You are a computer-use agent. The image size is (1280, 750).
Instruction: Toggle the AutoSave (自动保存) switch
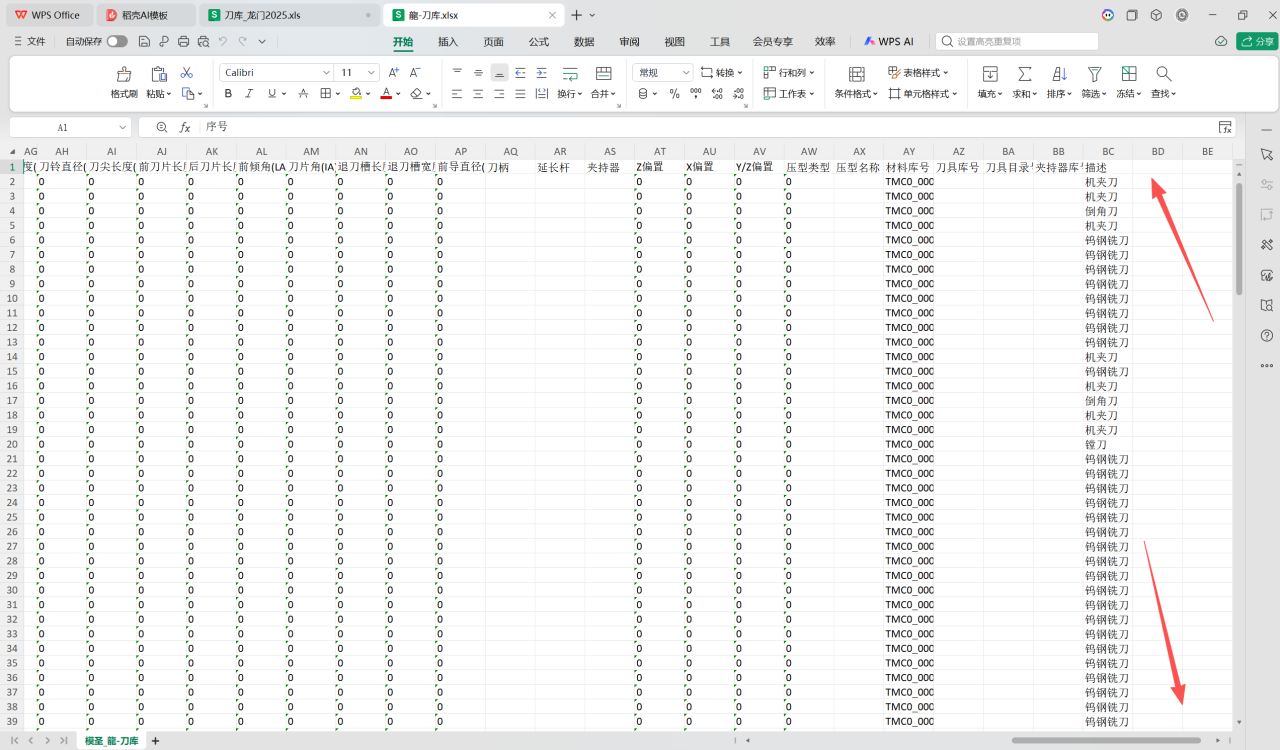(117, 42)
